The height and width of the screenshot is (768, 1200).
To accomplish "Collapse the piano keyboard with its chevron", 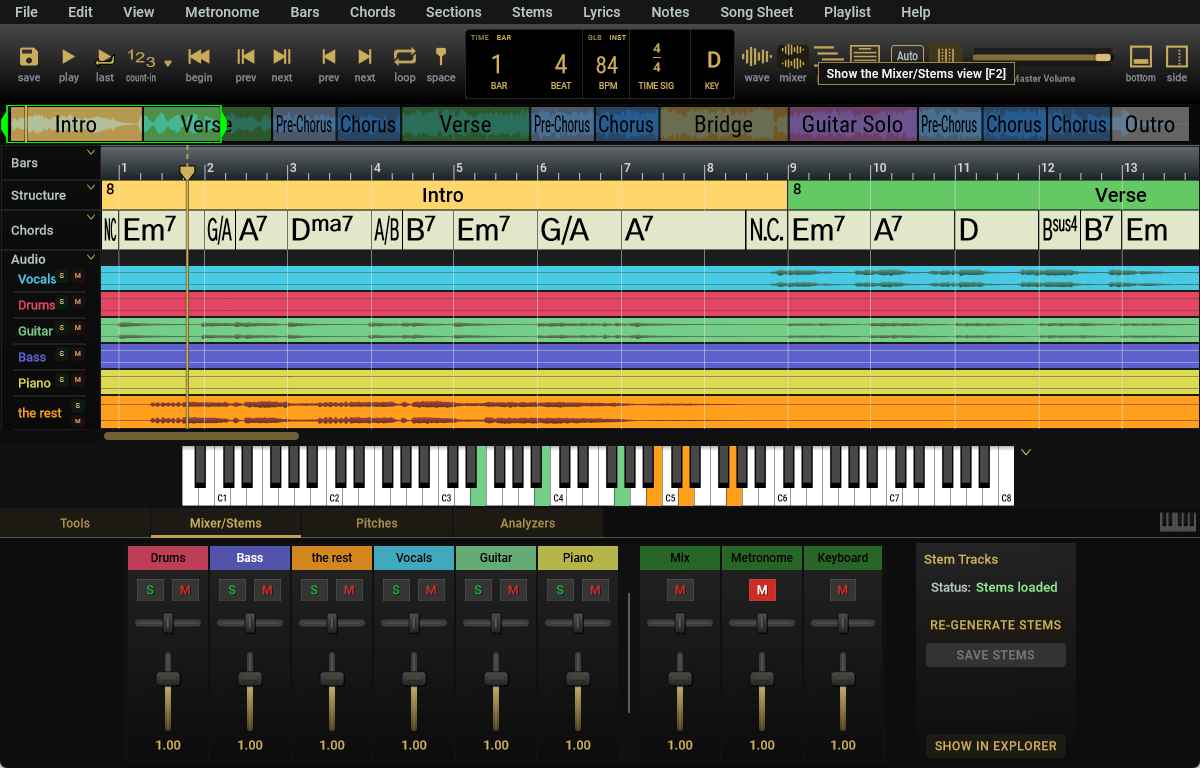I will (1025, 452).
